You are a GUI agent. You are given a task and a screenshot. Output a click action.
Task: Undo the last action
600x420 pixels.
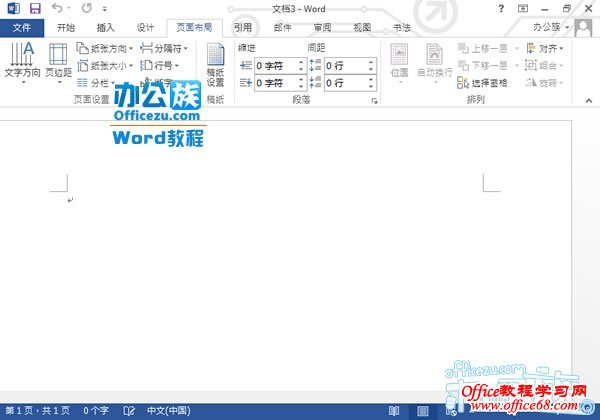(57, 8)
